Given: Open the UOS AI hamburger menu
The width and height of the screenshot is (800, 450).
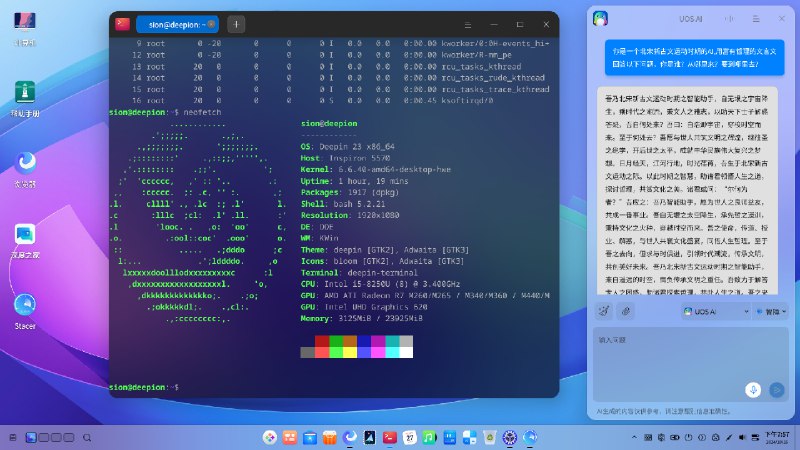Looking at the screenshot, I should [x=756, y=19].
